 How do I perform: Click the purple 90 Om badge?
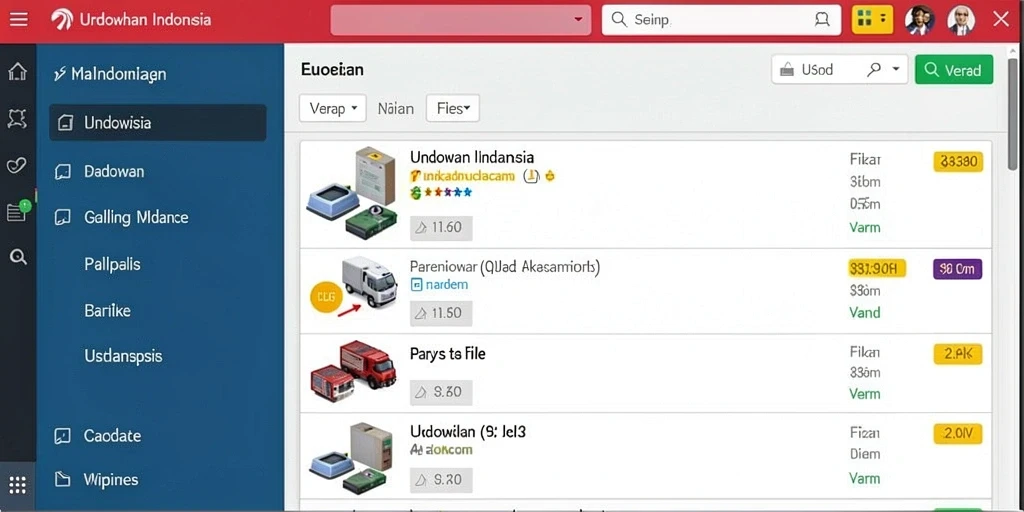pyautogui.click(x=957, y=268)
